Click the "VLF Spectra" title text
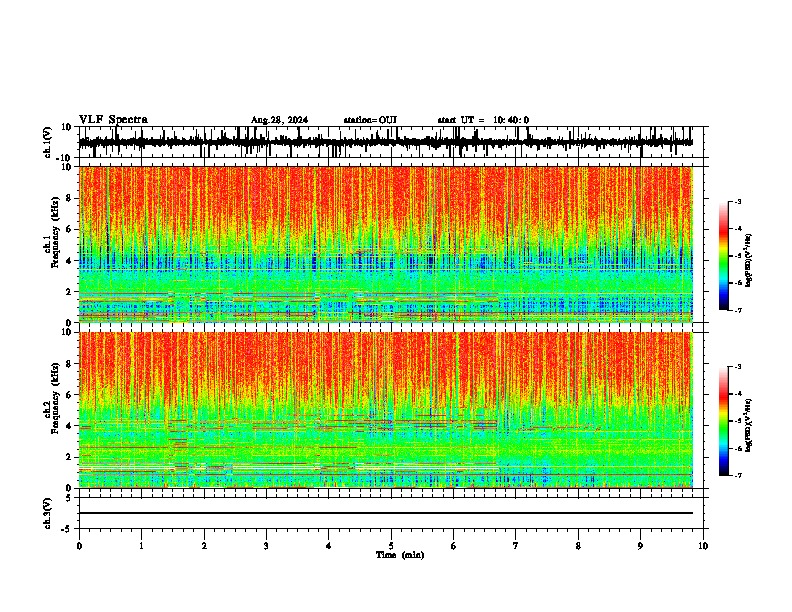The width and height of the screenshot is (792, 612). tap(113, 120)
